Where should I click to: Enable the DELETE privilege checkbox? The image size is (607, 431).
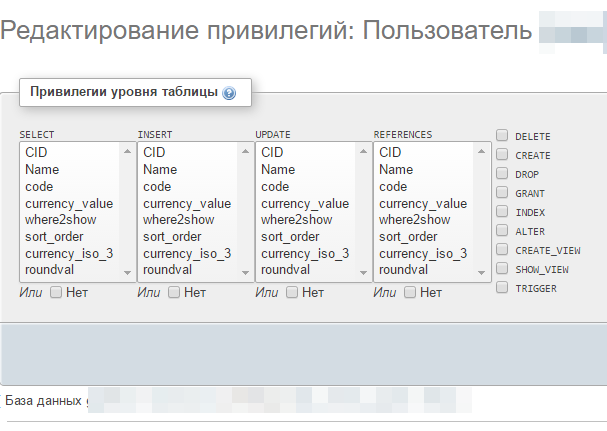pyautogui.click(x=502, y=135)
